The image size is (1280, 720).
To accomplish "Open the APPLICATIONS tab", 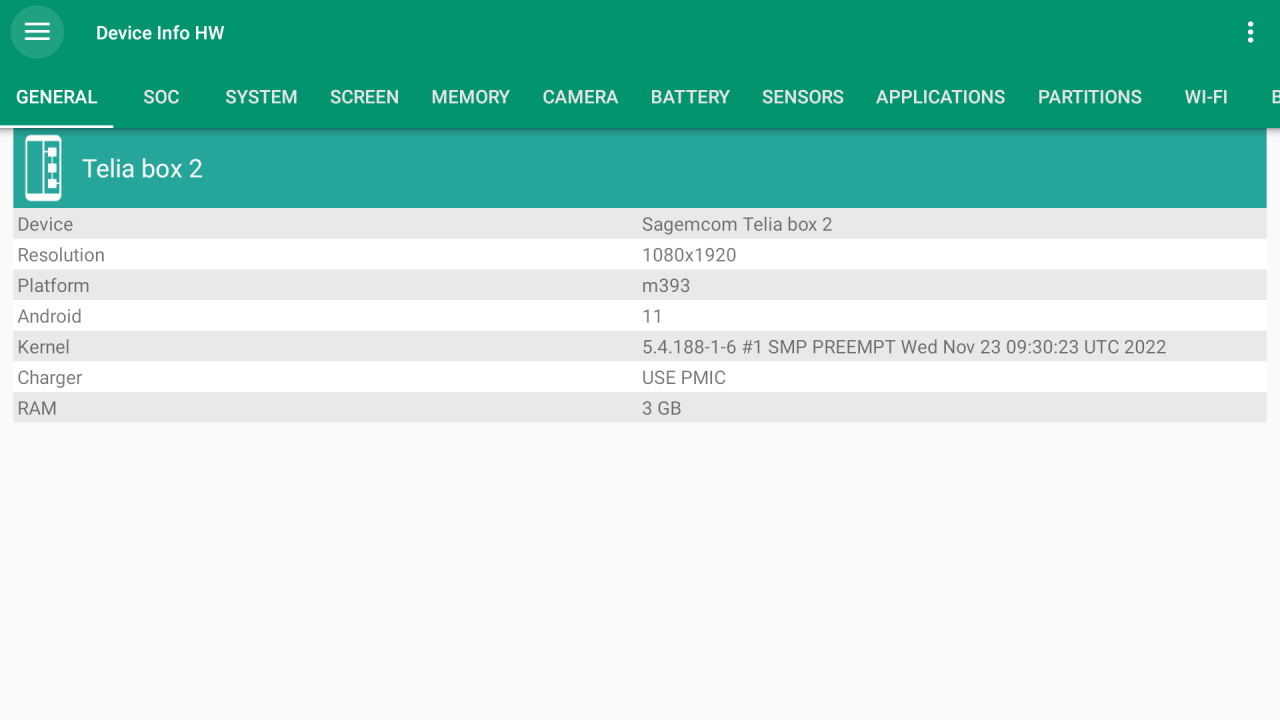I will (940, 97).
